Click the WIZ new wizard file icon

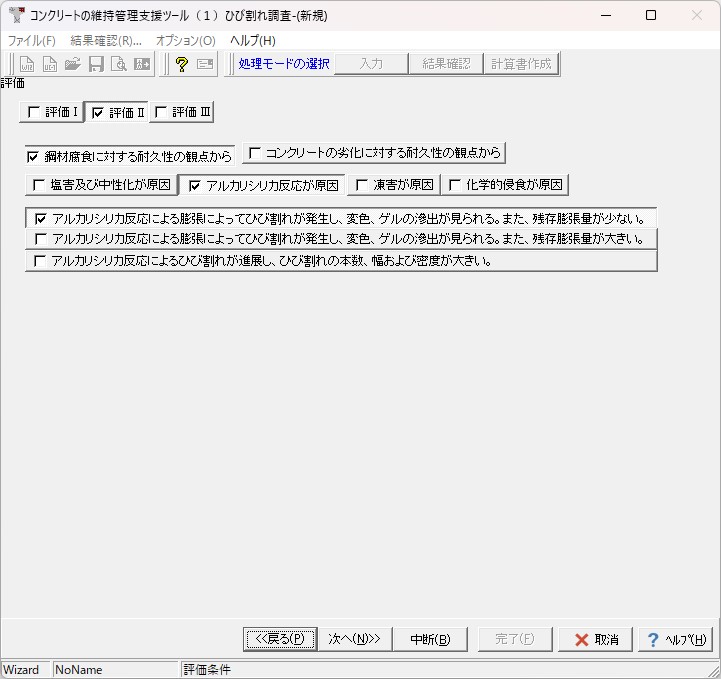point(27,64)
